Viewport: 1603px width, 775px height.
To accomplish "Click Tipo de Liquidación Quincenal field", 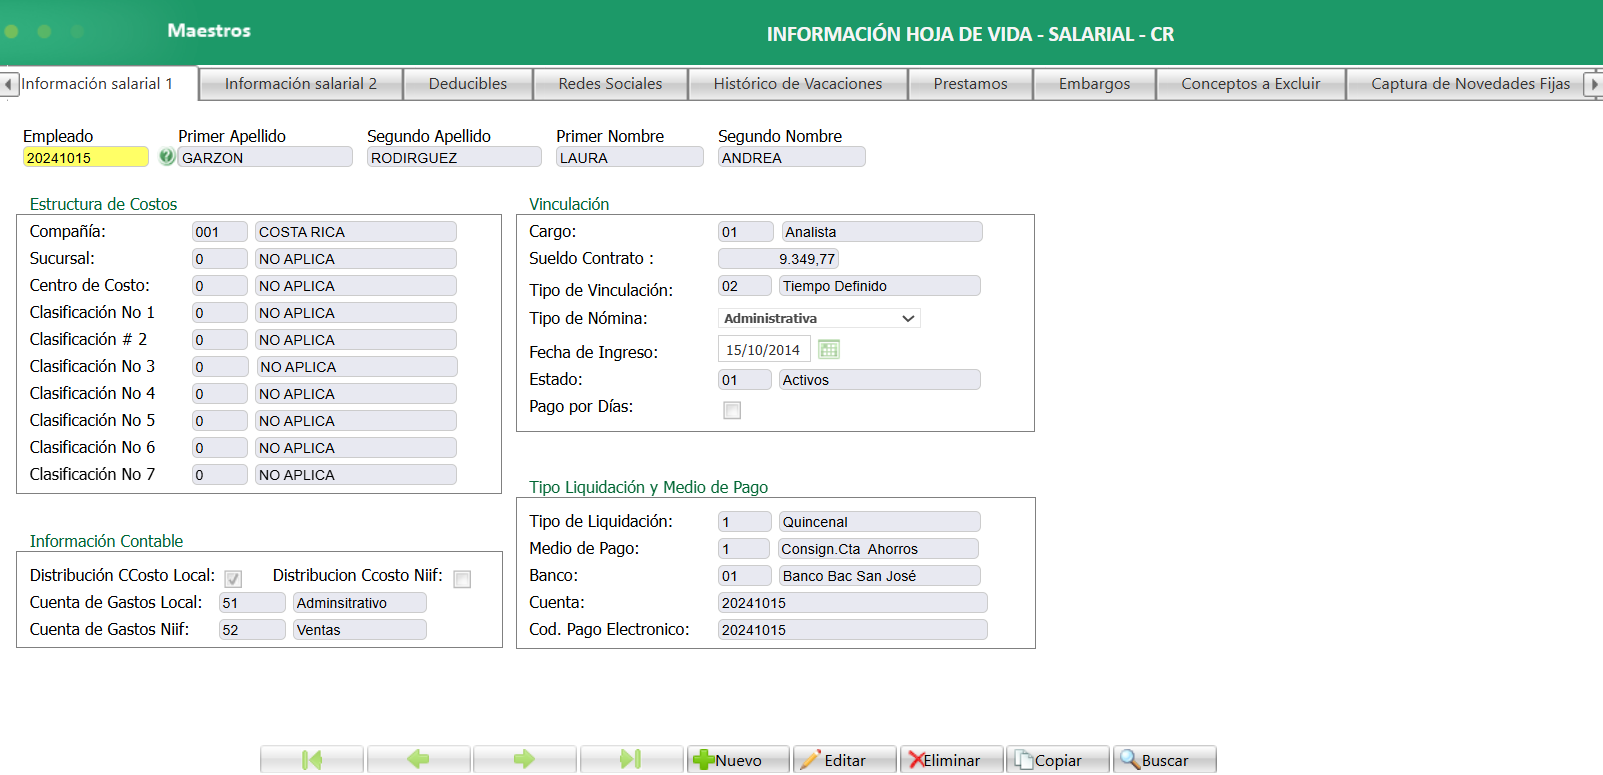I will (x=880, y=522).
